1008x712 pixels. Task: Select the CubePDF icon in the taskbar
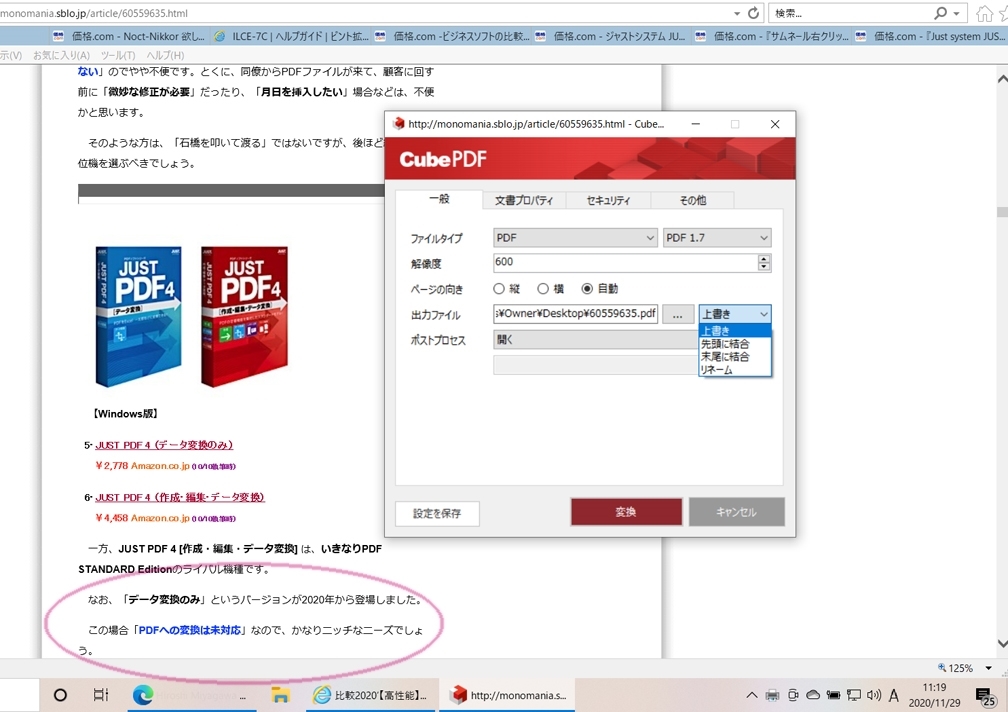point(459,694)
